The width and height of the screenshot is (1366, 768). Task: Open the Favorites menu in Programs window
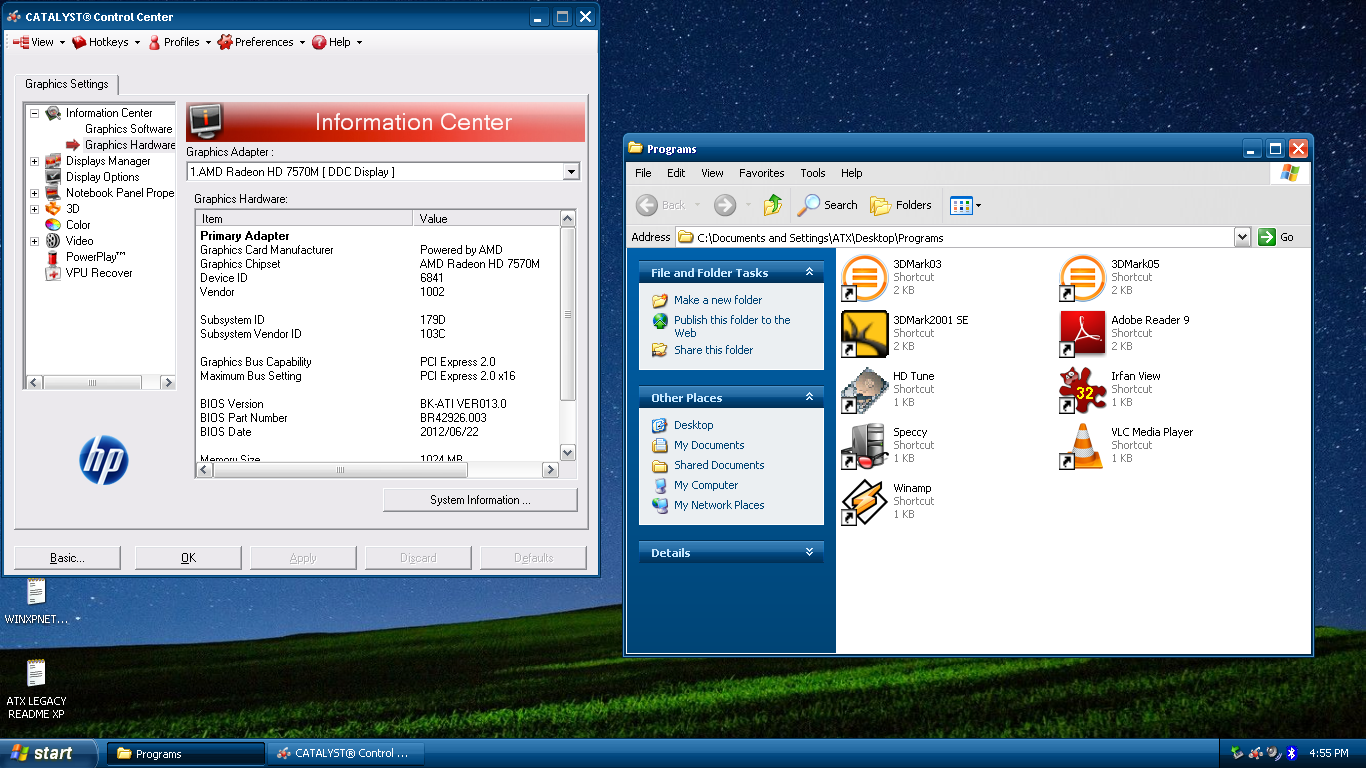[x=761, y=173]
